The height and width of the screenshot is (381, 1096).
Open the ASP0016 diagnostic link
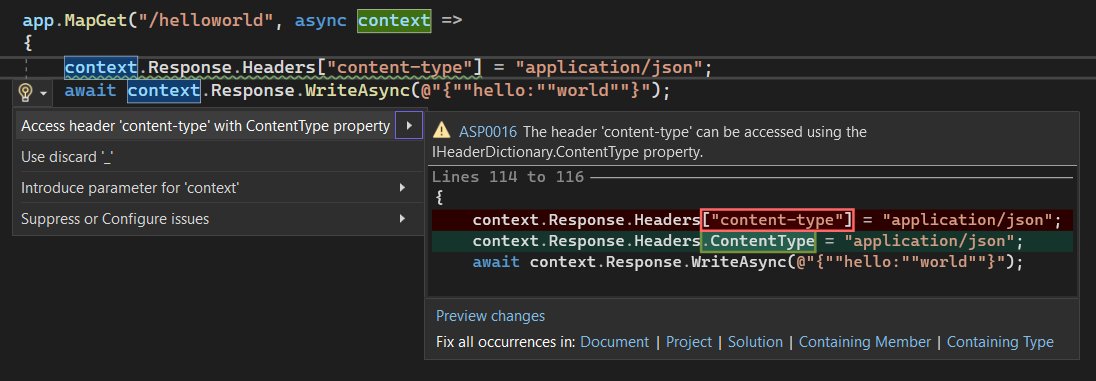(x=488, y=131)
